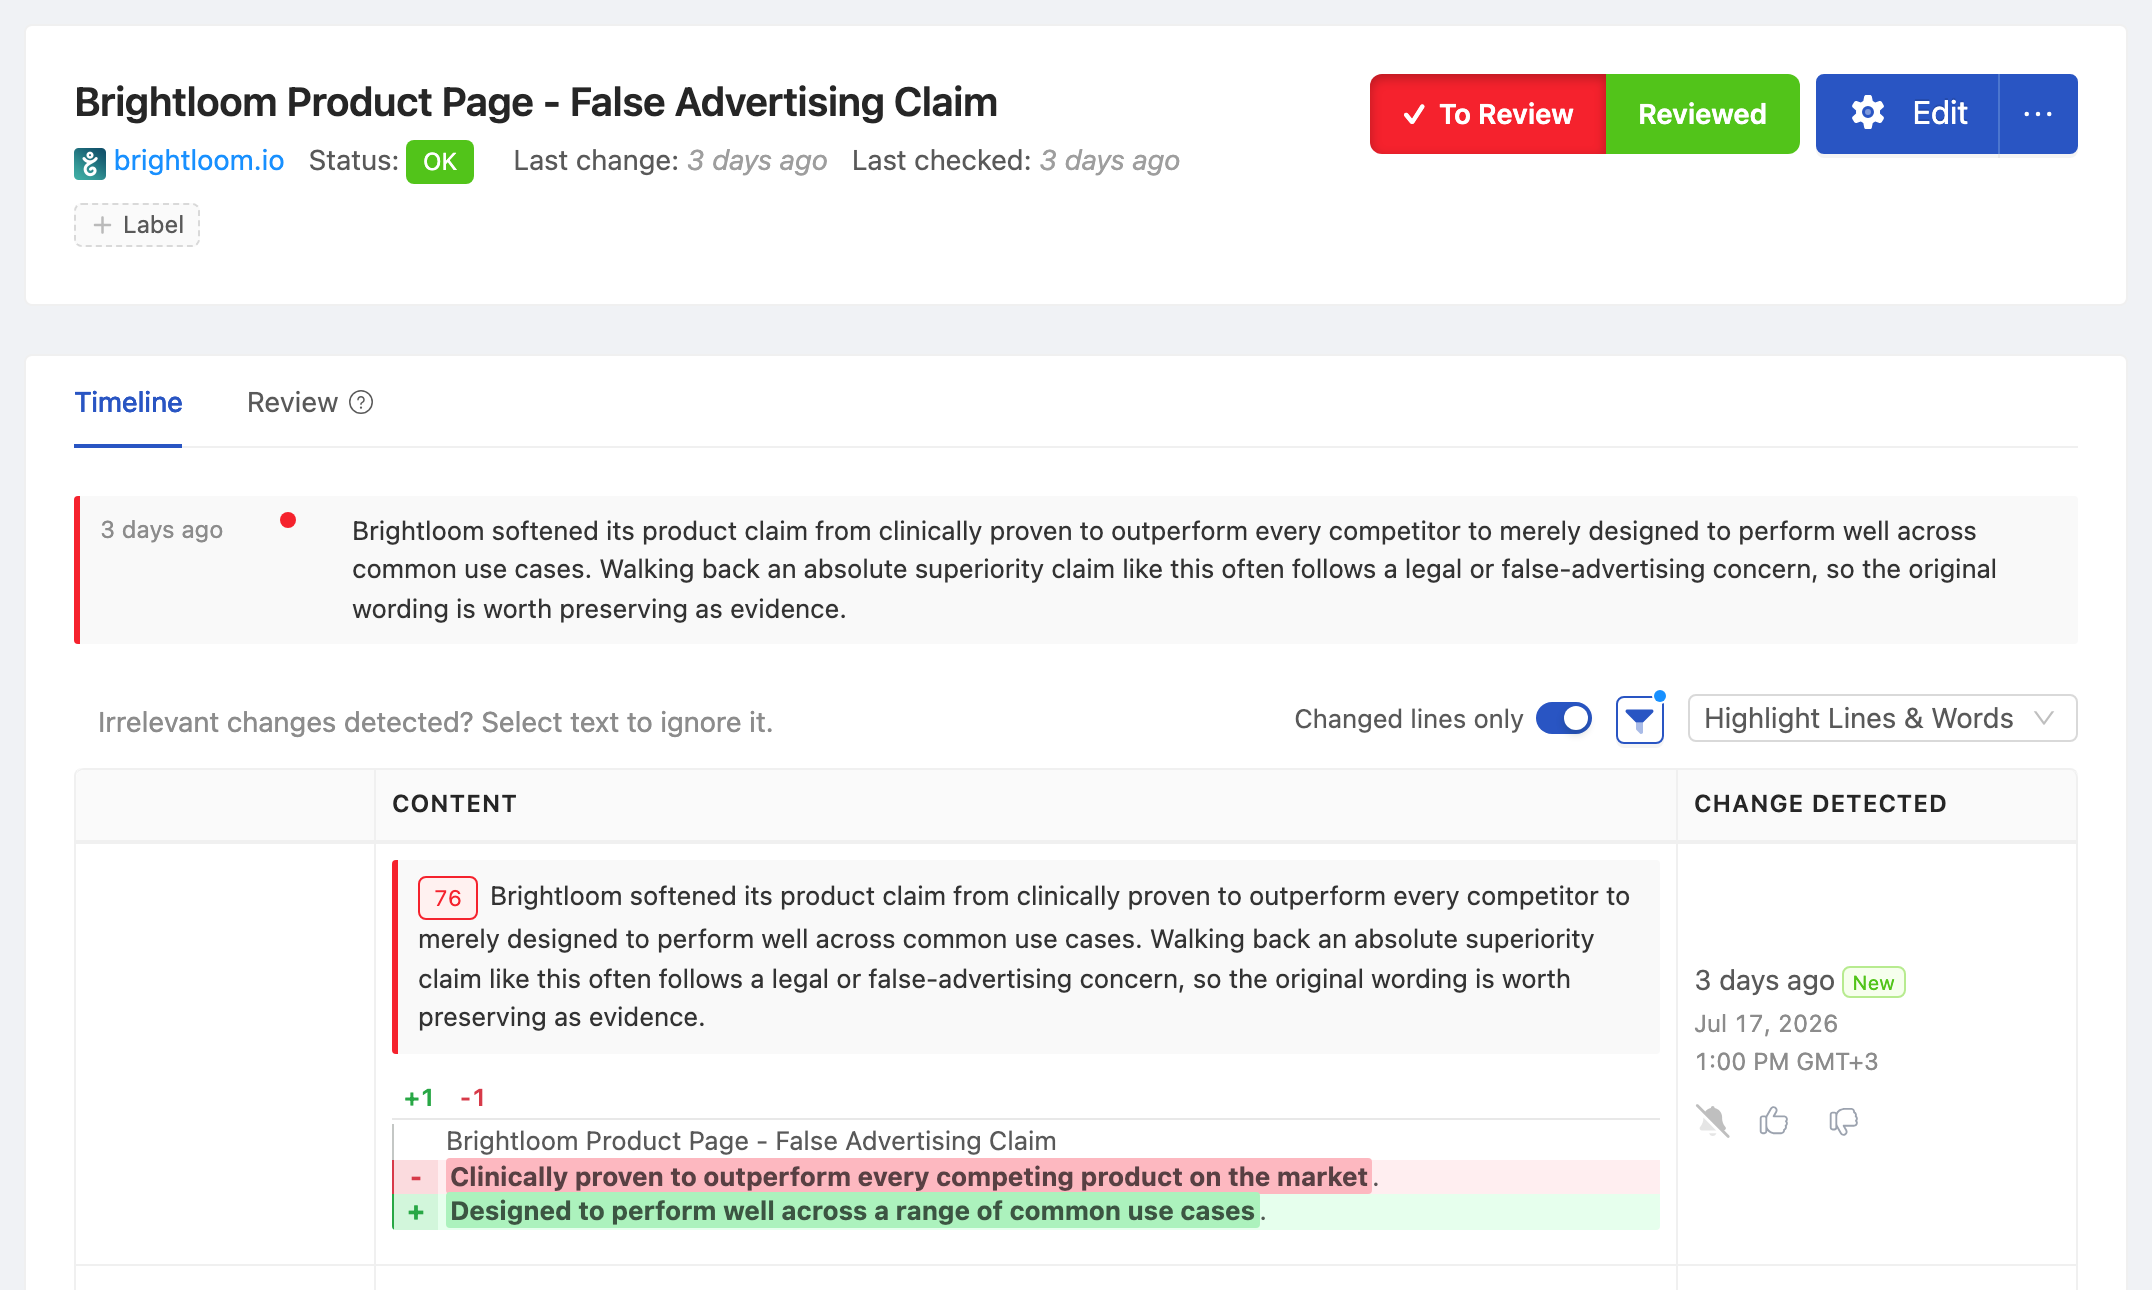2152x1290 pixels.
Task: Switch to the Timeline tab
Action: pyautogui.click(x=128, y=402)
